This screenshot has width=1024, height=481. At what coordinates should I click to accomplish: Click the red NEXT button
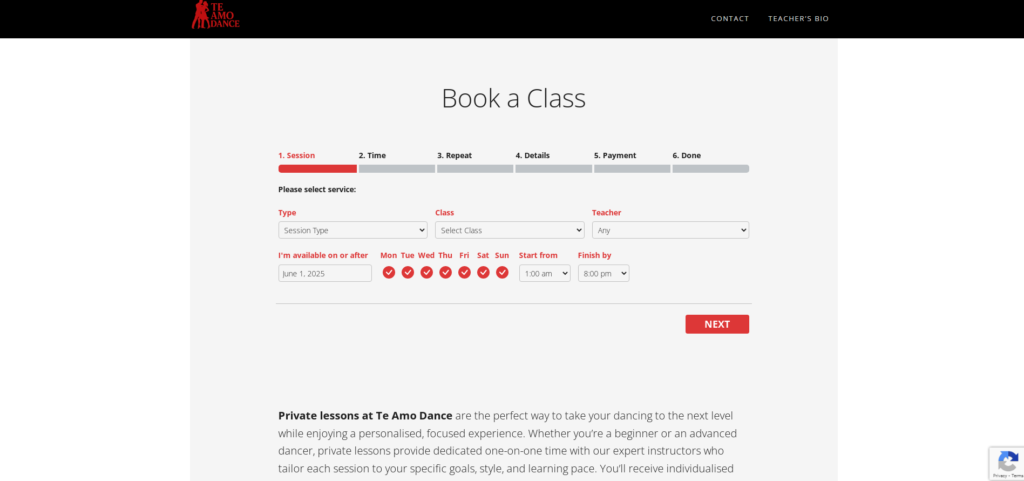[717, 324]
